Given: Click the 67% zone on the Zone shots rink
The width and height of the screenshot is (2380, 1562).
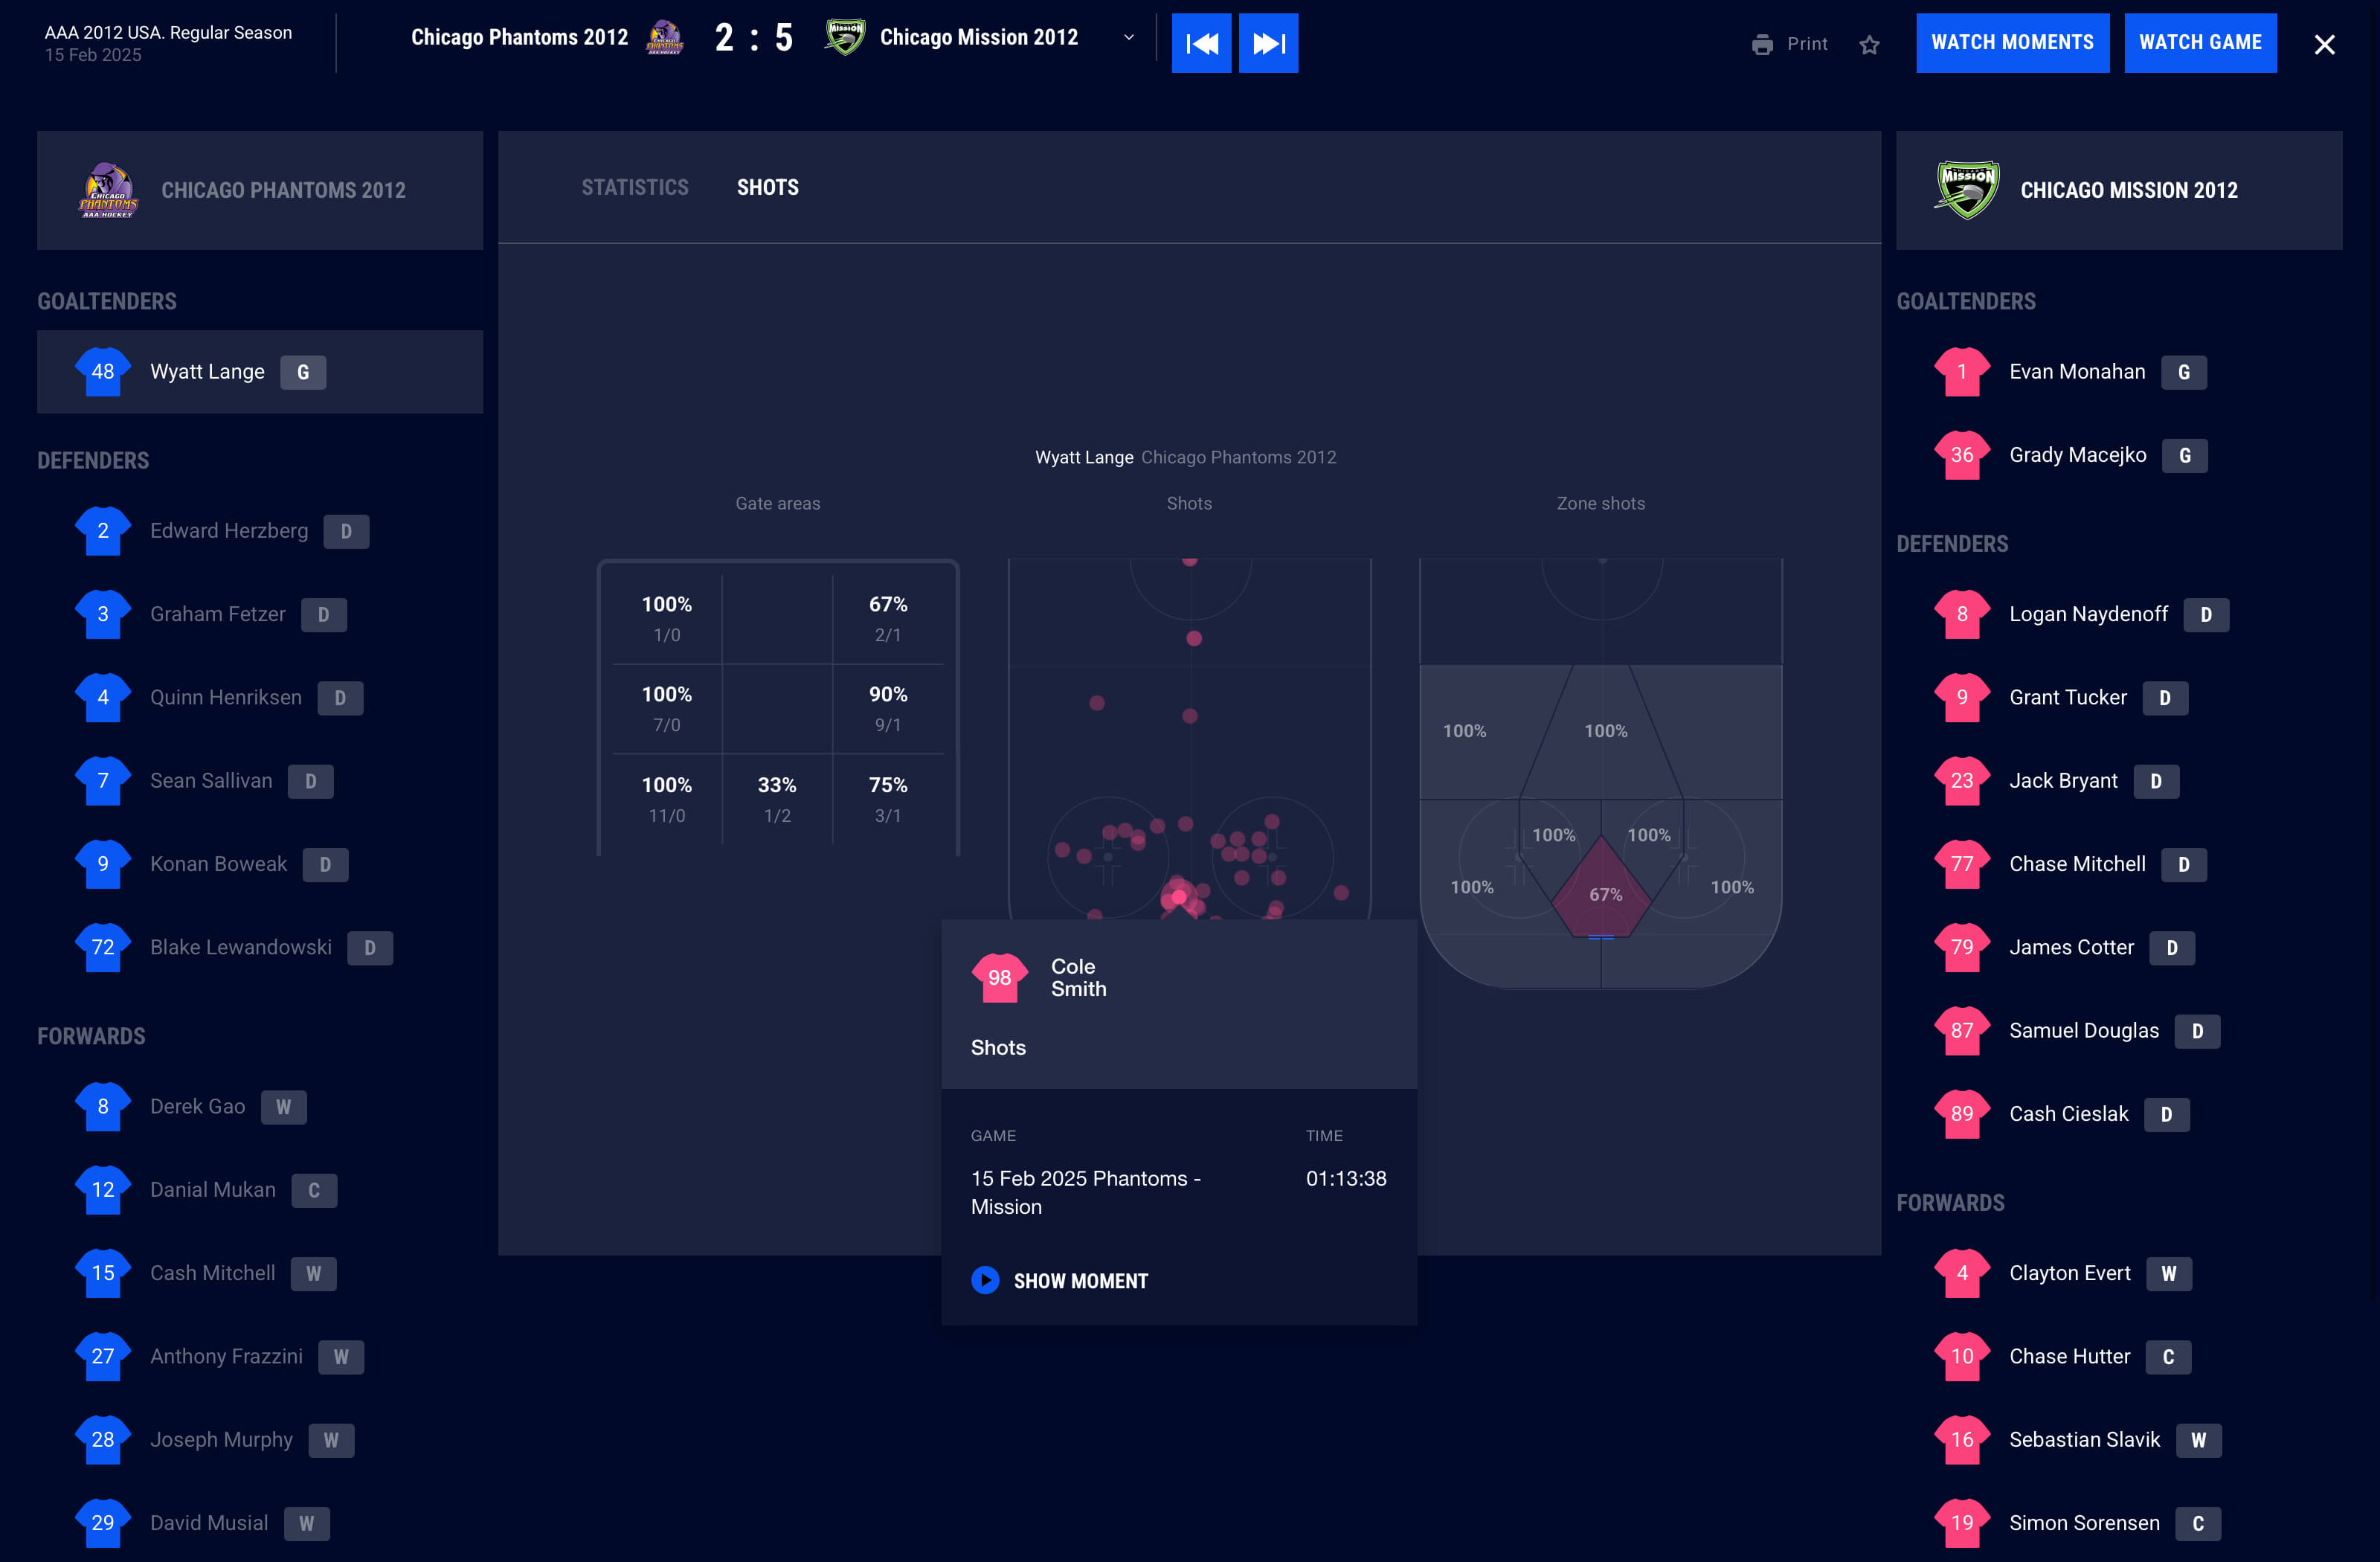Looking at the screenshot, I should [1604, 894].
